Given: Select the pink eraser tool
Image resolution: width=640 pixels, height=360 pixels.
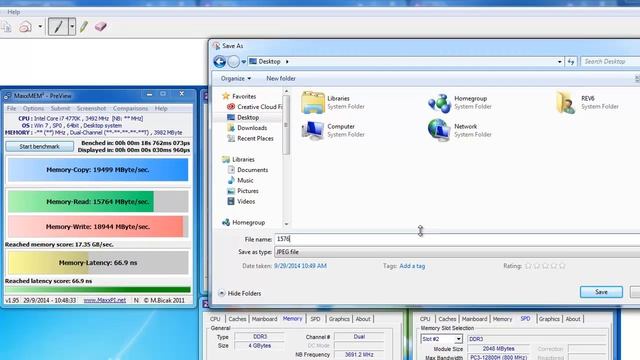Looking at the screenshot, I should coord(101,27).
